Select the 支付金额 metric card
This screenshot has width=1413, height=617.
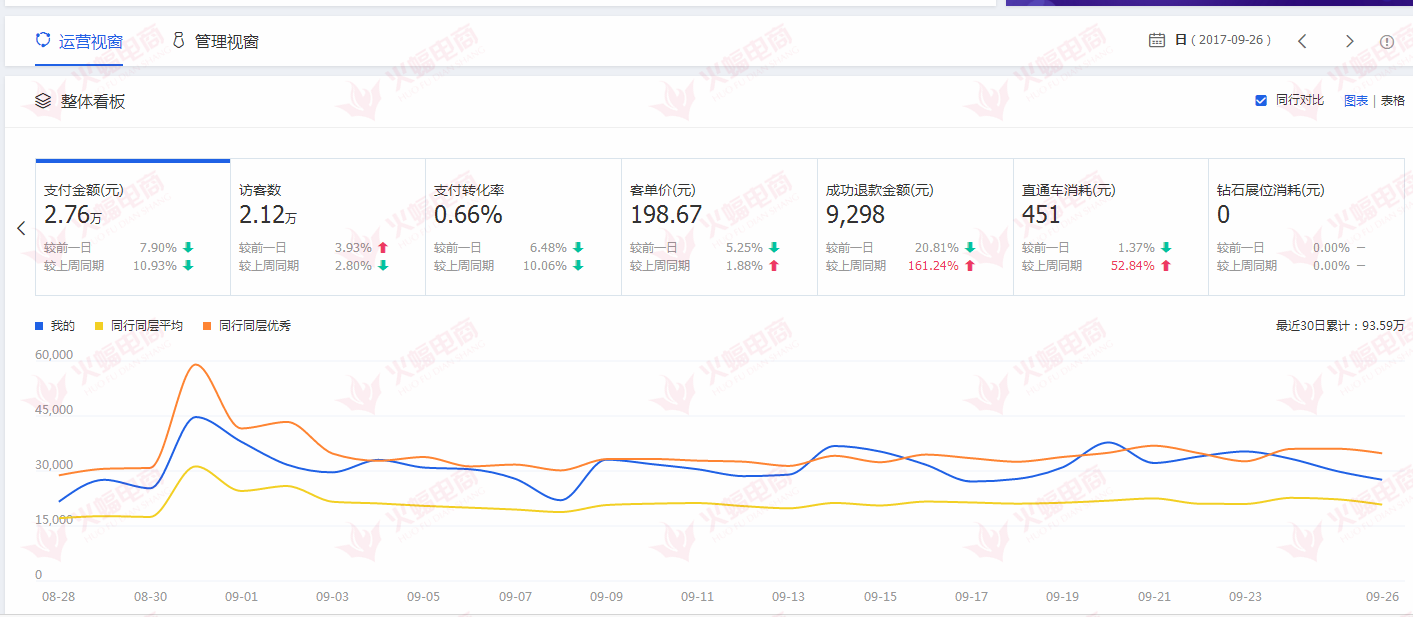pos(133,227)
